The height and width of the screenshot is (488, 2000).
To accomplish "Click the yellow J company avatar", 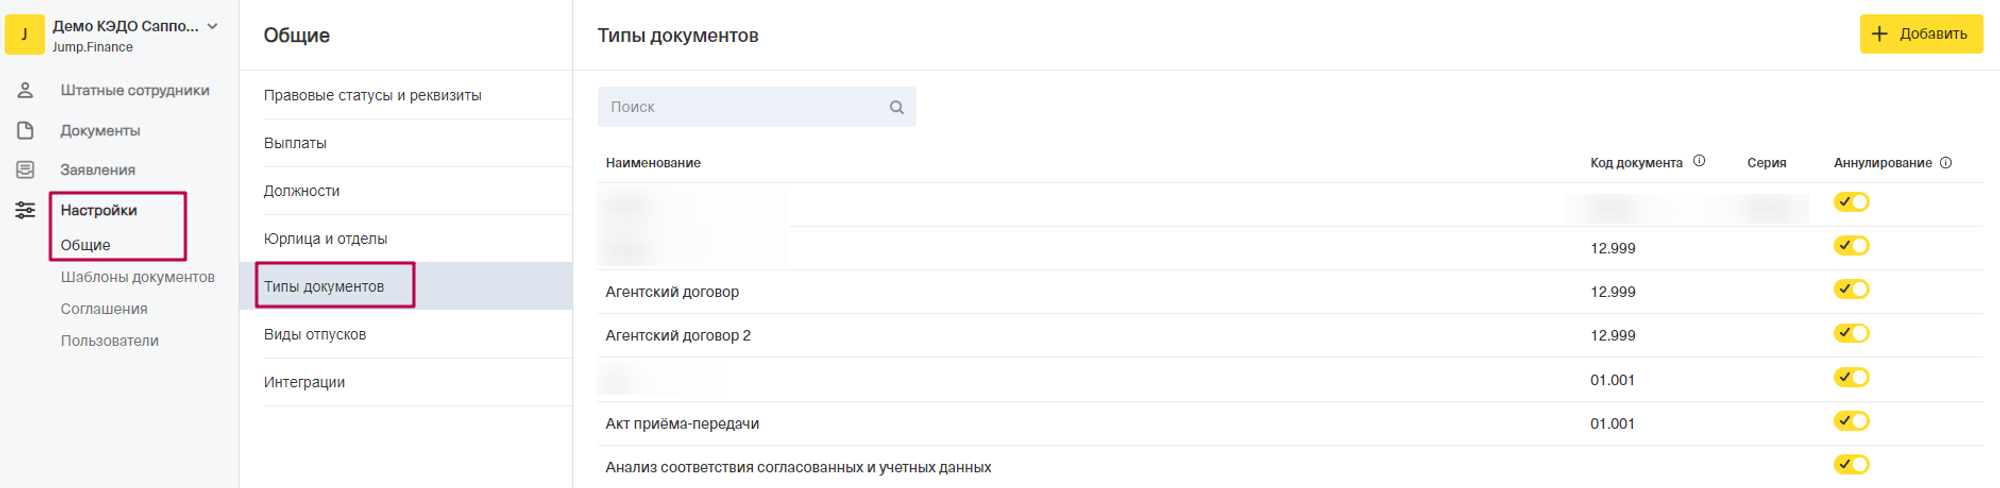I will coord(25,34).
